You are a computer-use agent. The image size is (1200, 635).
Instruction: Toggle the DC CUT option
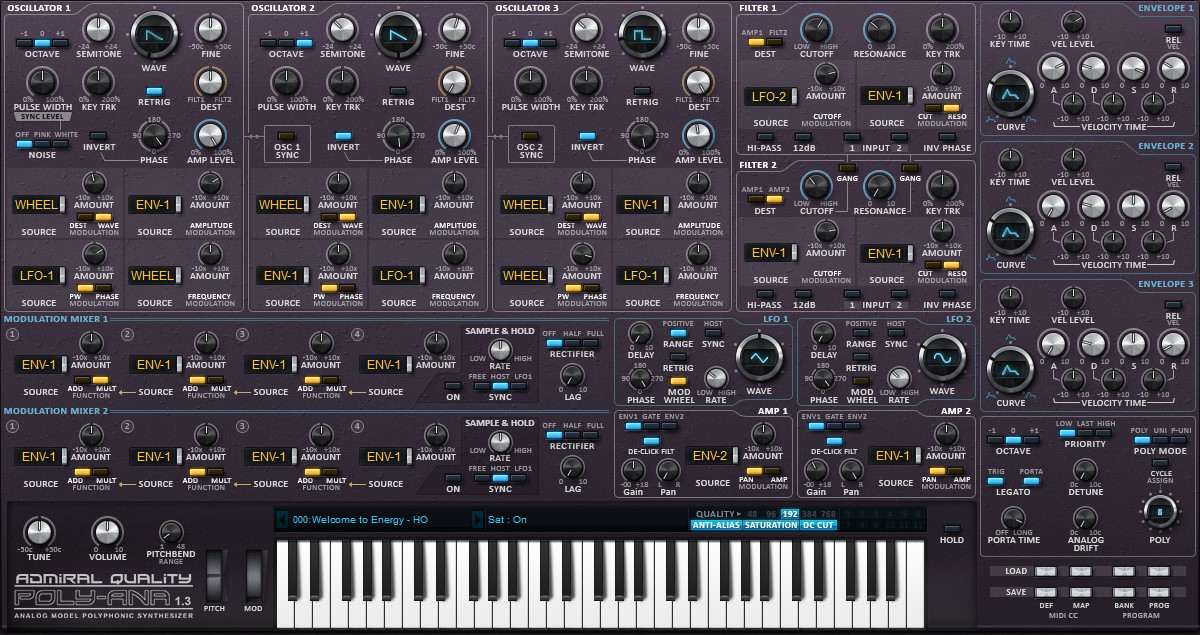point(818,525)
